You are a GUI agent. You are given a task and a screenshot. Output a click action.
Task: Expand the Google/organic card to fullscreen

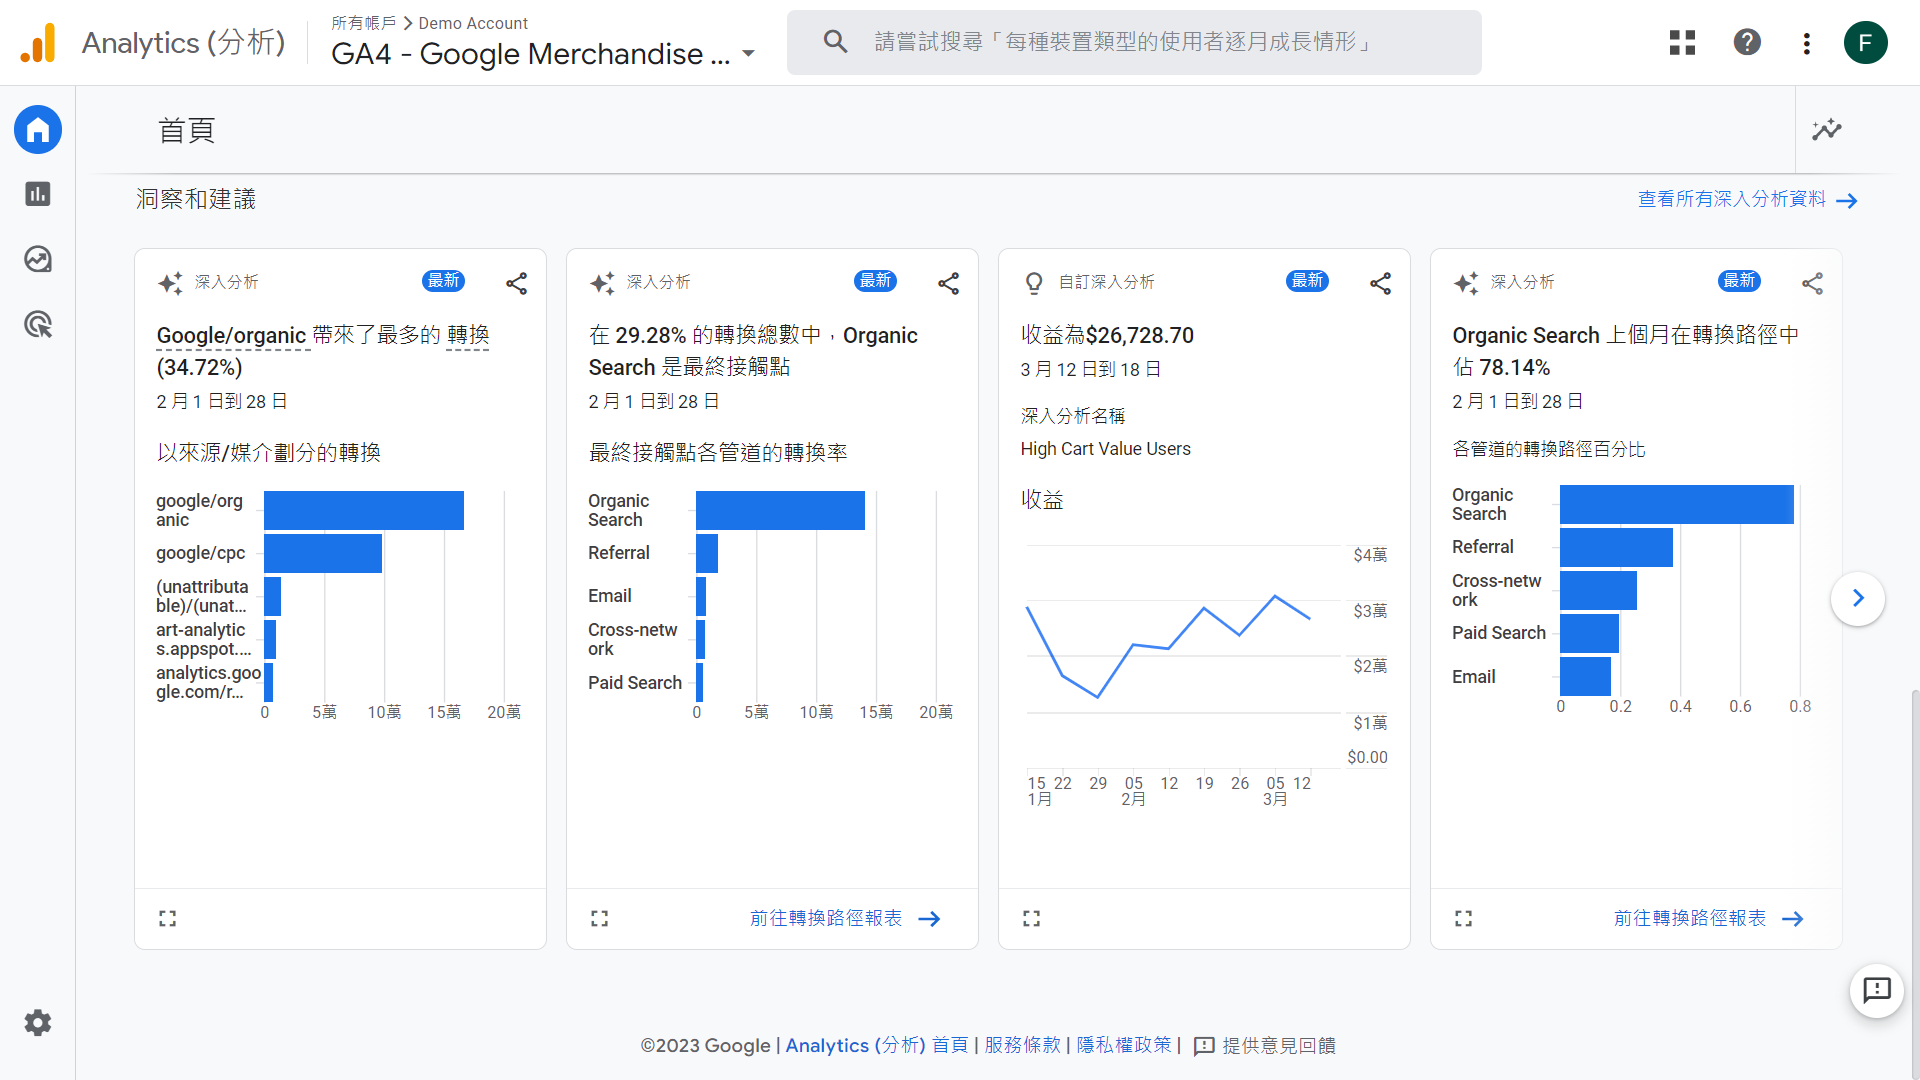[x=167, y=918]
